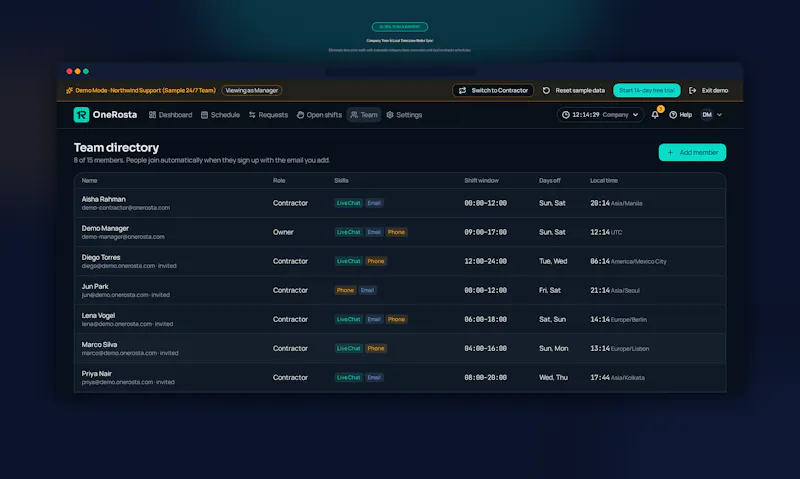Click Priya Nair's Email skill tag
The height and width of the screenshot is (479, 800).
coord(374,377)
